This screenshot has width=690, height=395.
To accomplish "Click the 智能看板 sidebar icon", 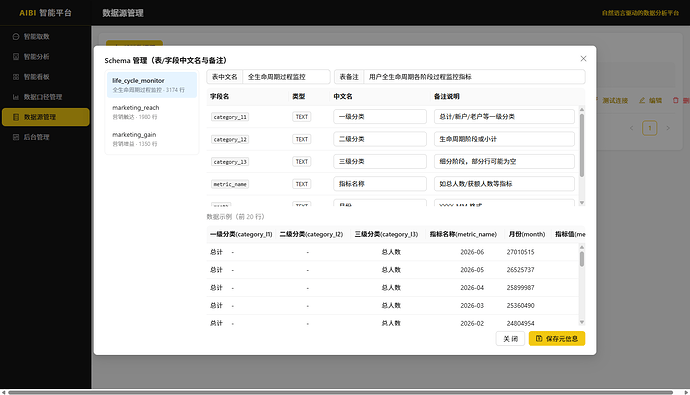I will pos(16,77).
